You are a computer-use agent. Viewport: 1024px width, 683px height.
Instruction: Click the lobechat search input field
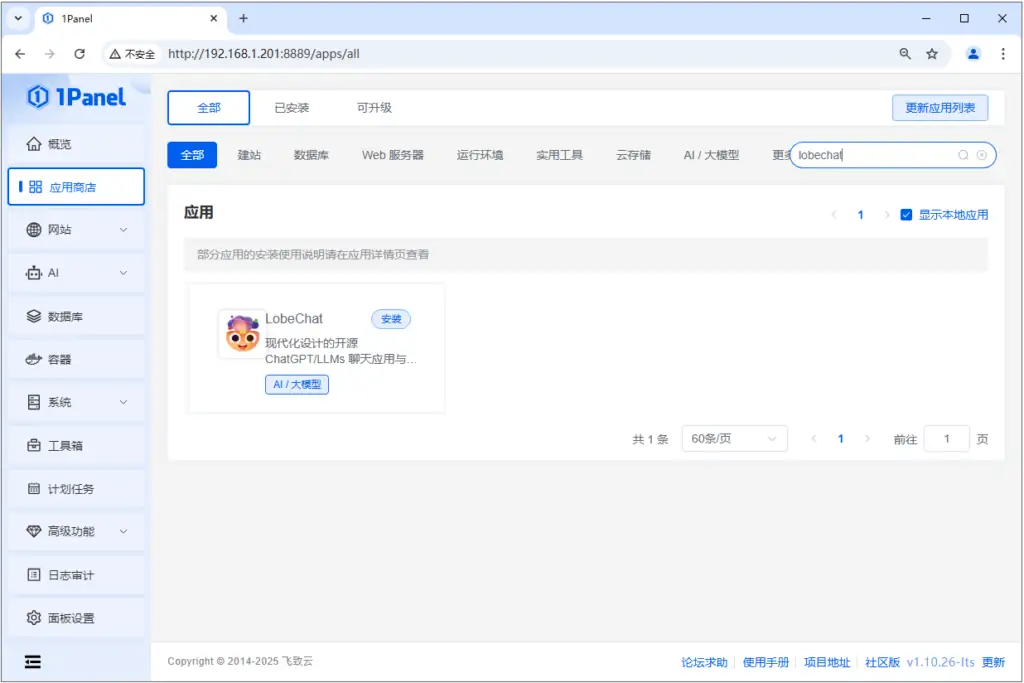[x=880, y=155]
